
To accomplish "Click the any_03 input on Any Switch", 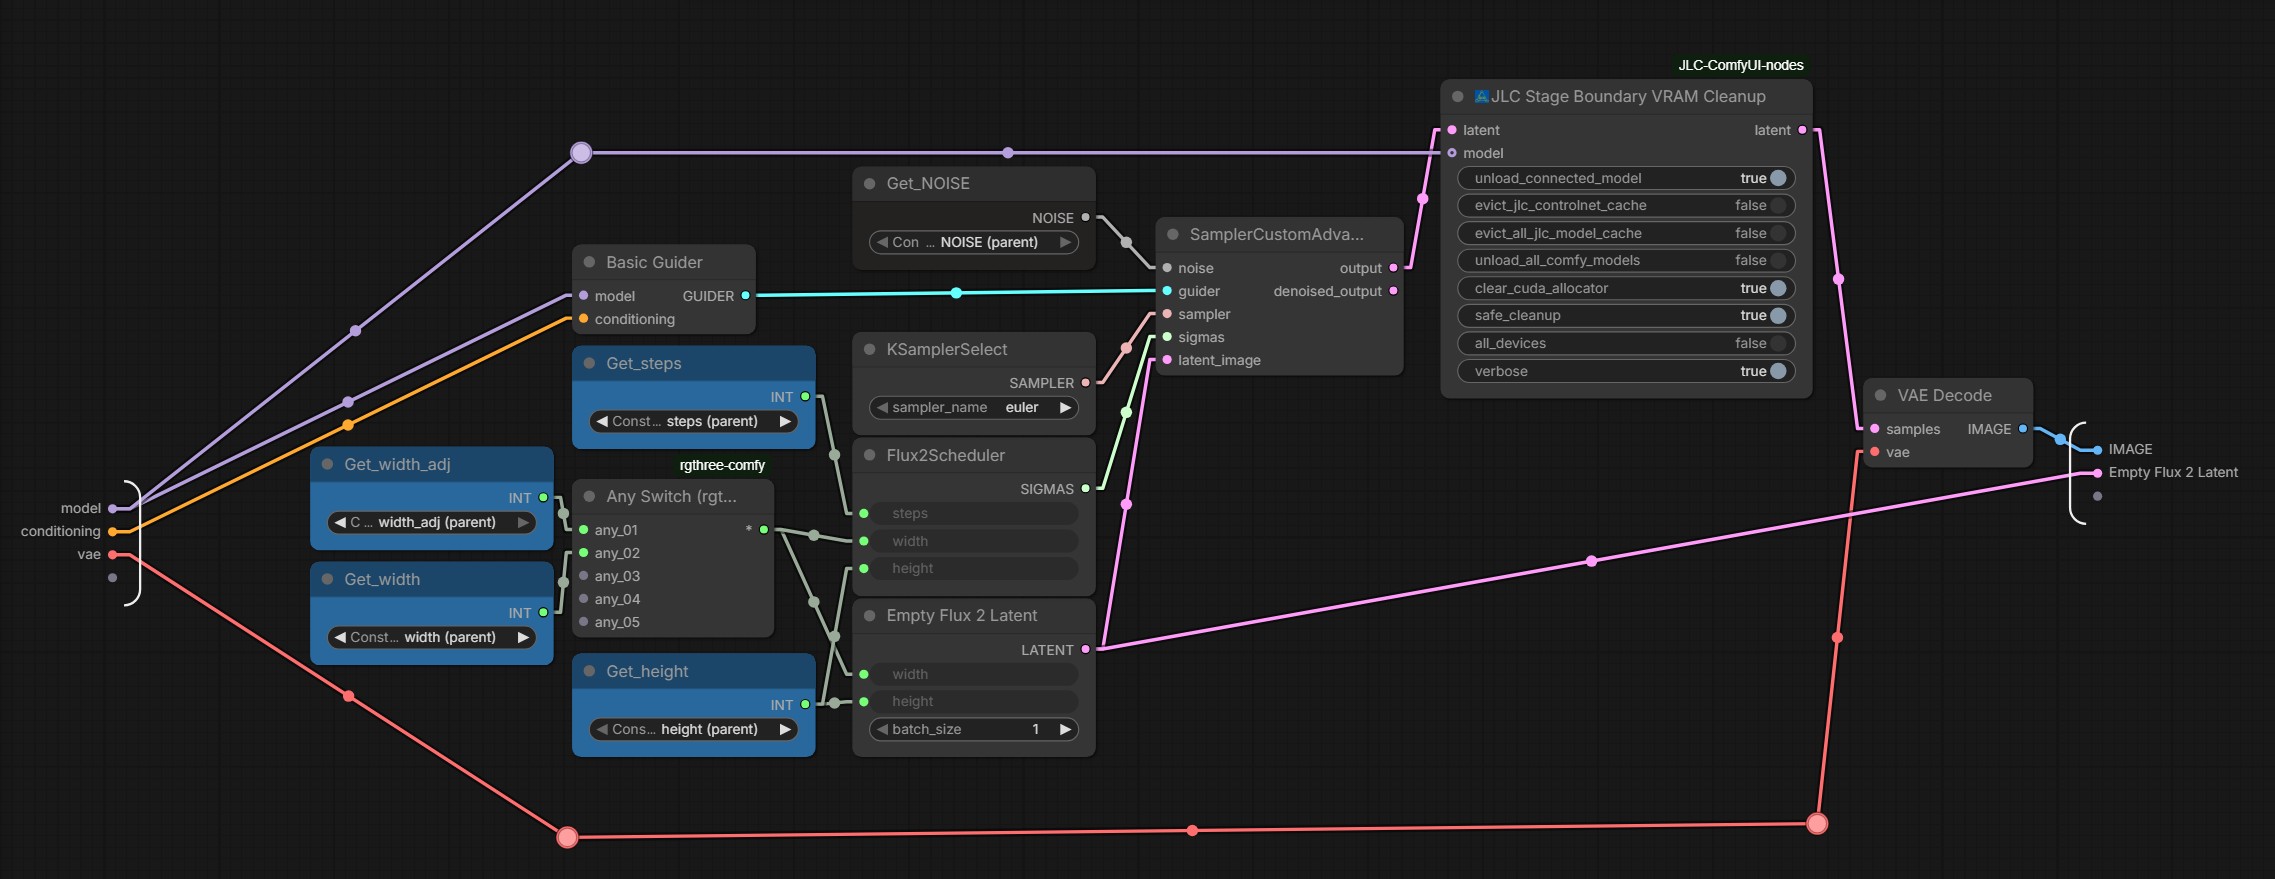I will click(x=584, y=576).
